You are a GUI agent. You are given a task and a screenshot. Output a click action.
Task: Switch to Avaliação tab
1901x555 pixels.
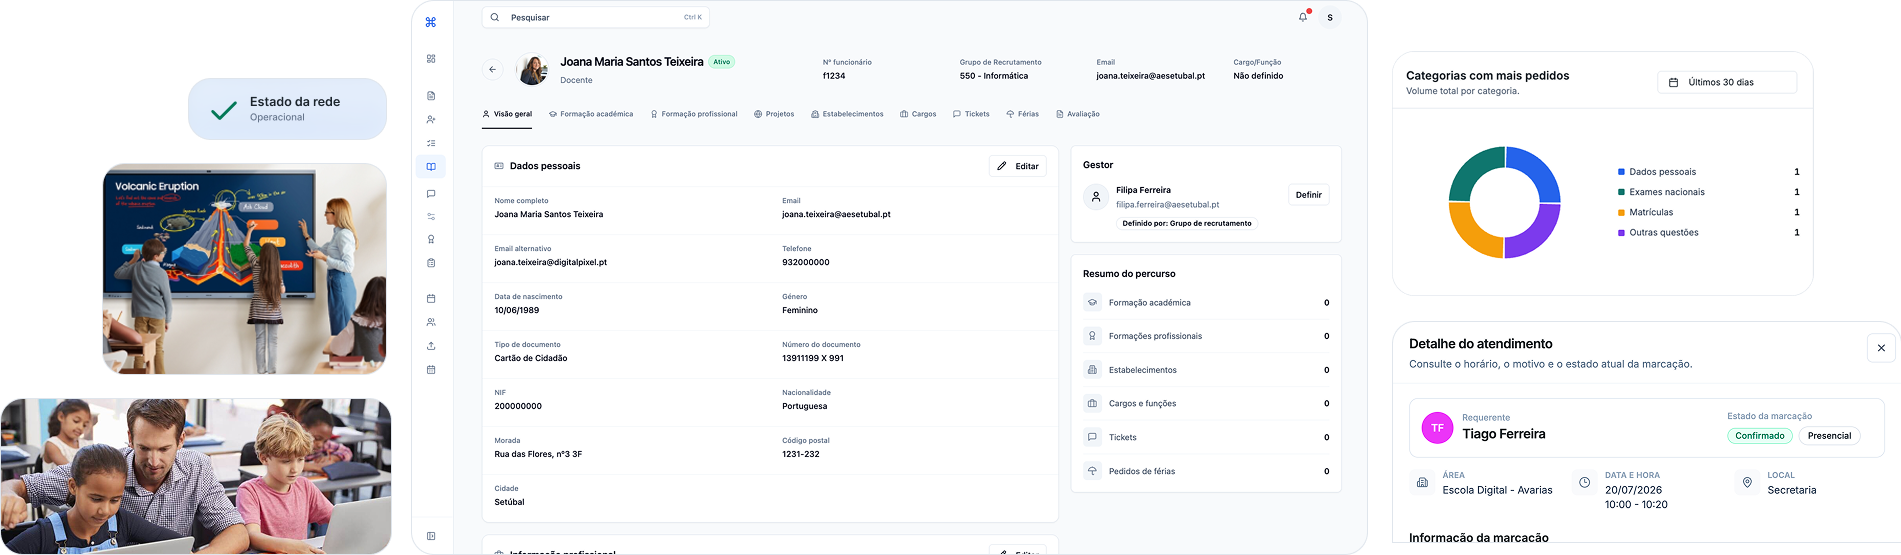tap(1078, 114)
